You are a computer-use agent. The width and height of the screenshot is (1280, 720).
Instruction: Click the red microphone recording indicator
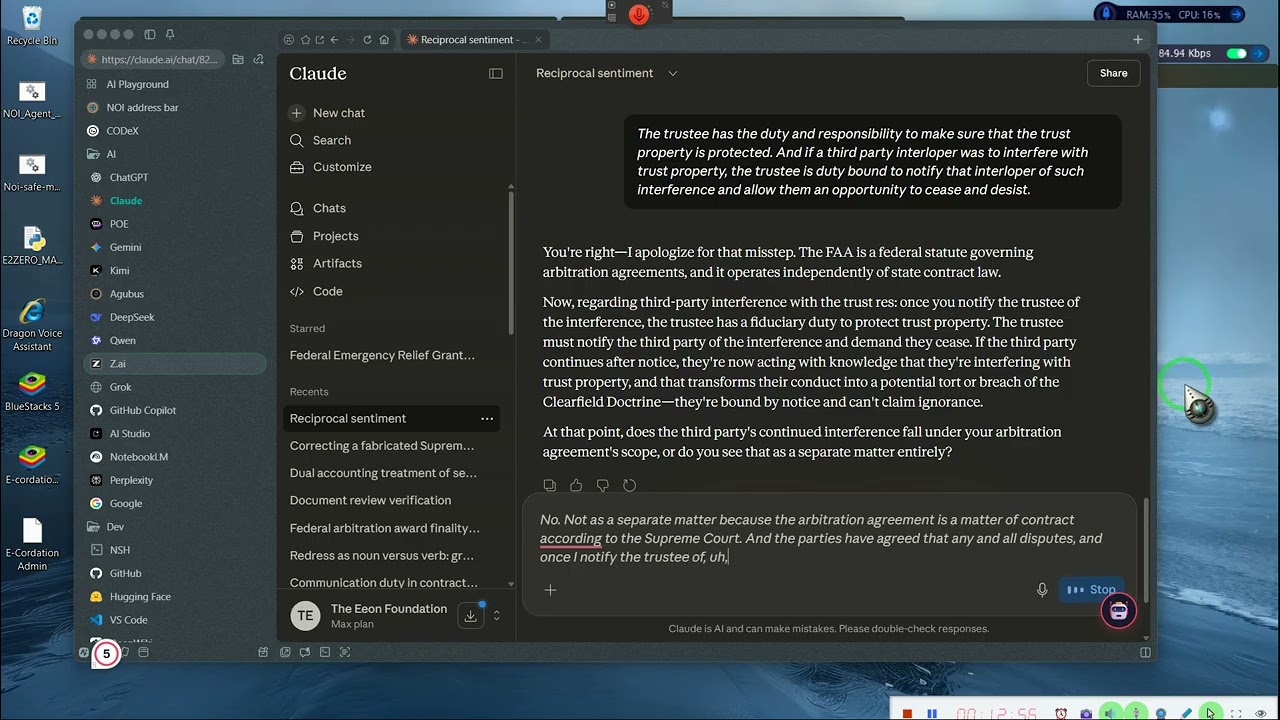[639, 14]
